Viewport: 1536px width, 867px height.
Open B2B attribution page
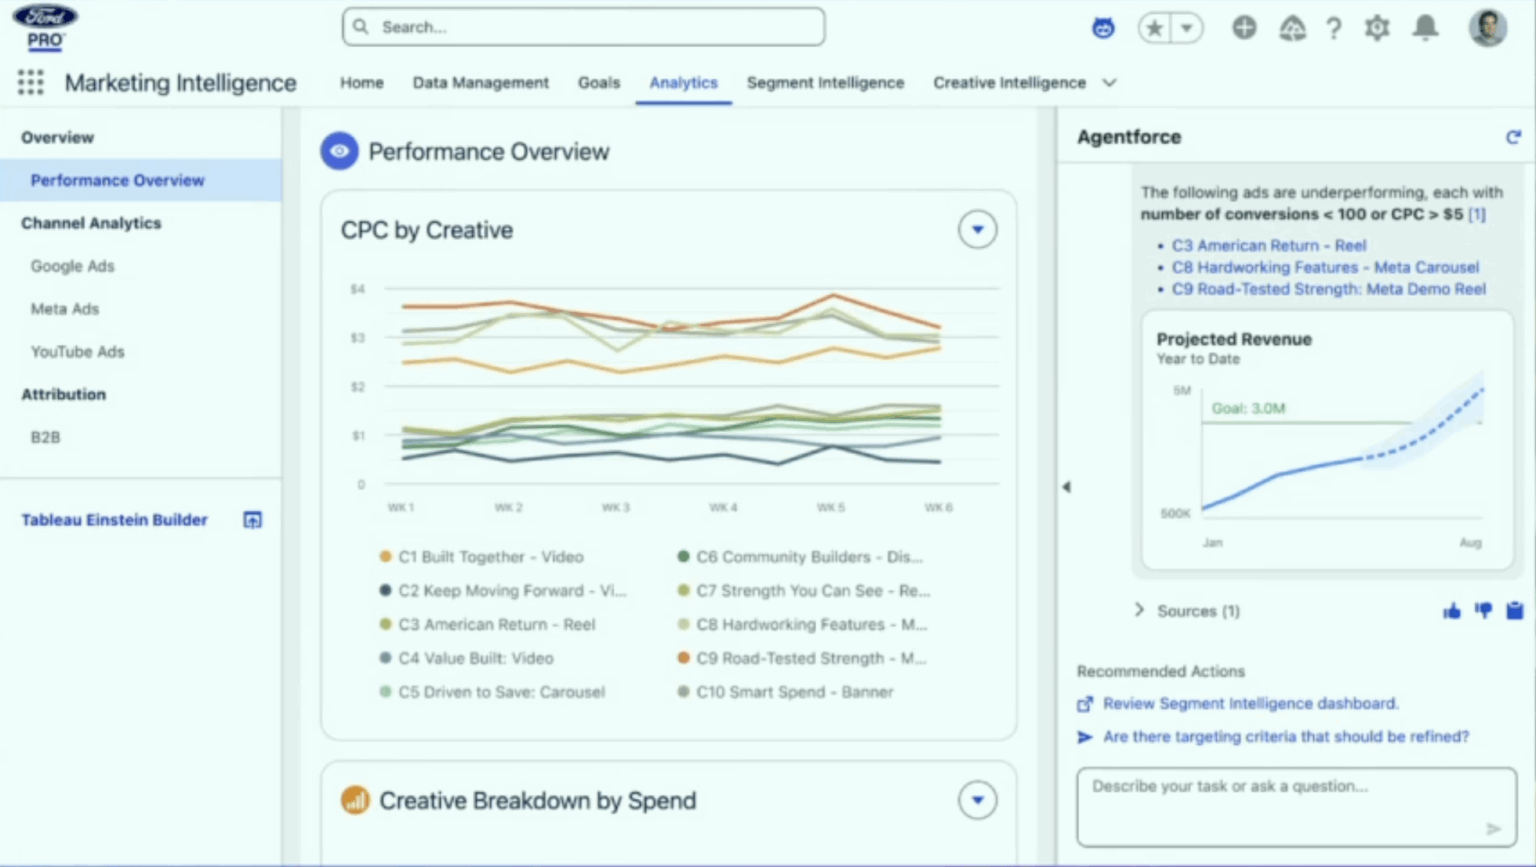(x=45, y=437)
